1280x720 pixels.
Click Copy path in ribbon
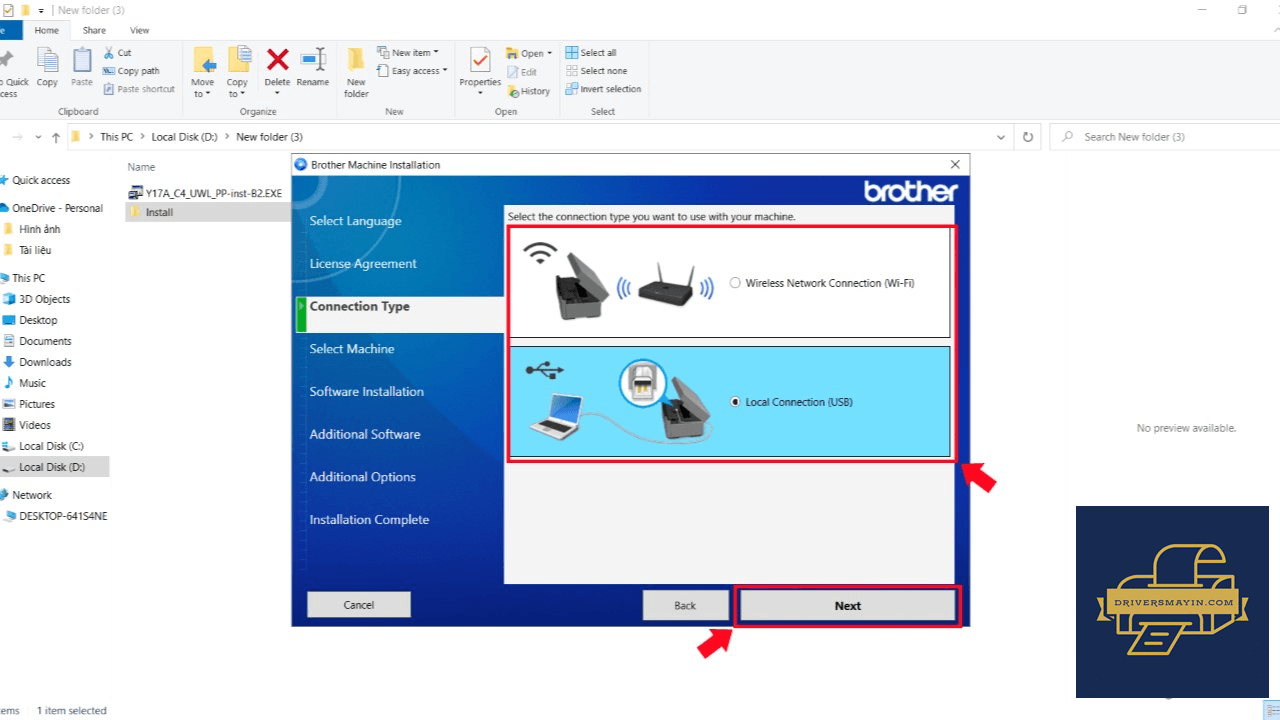pos(131,71)
